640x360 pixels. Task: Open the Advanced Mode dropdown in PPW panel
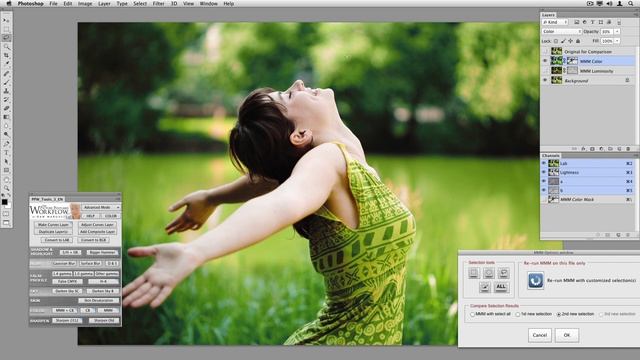[x=101, y=207]
